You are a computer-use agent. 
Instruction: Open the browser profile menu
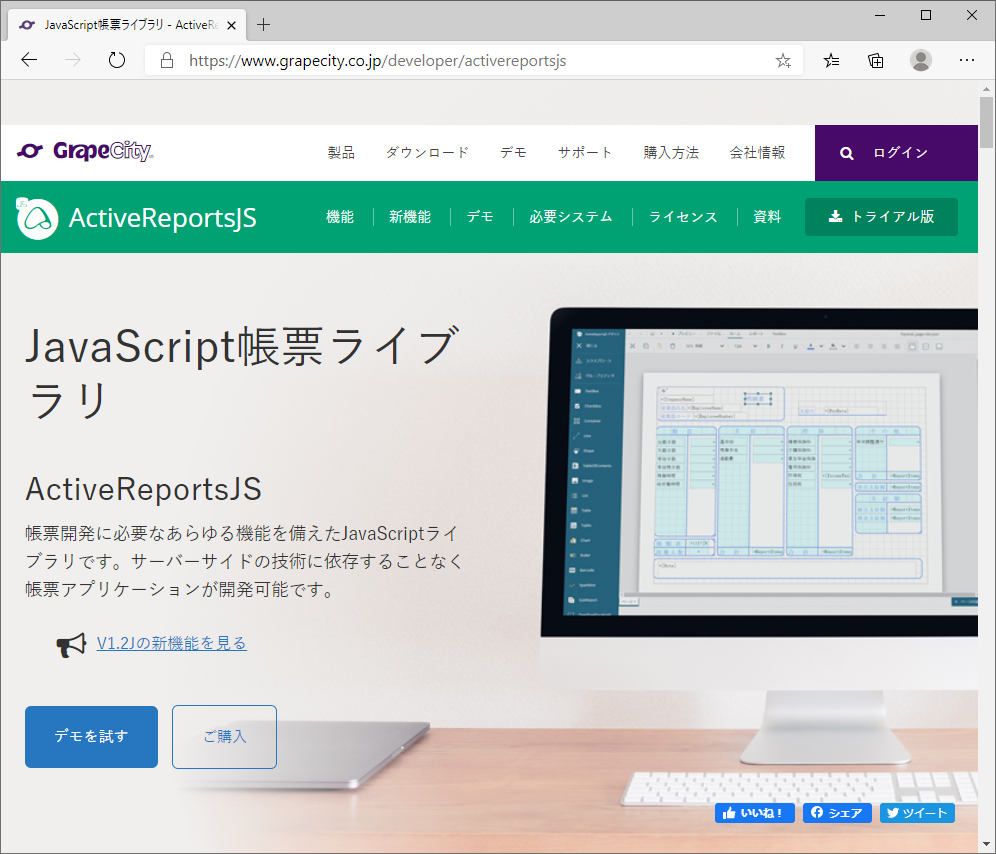pyautogui.click(x=920, y=60)
